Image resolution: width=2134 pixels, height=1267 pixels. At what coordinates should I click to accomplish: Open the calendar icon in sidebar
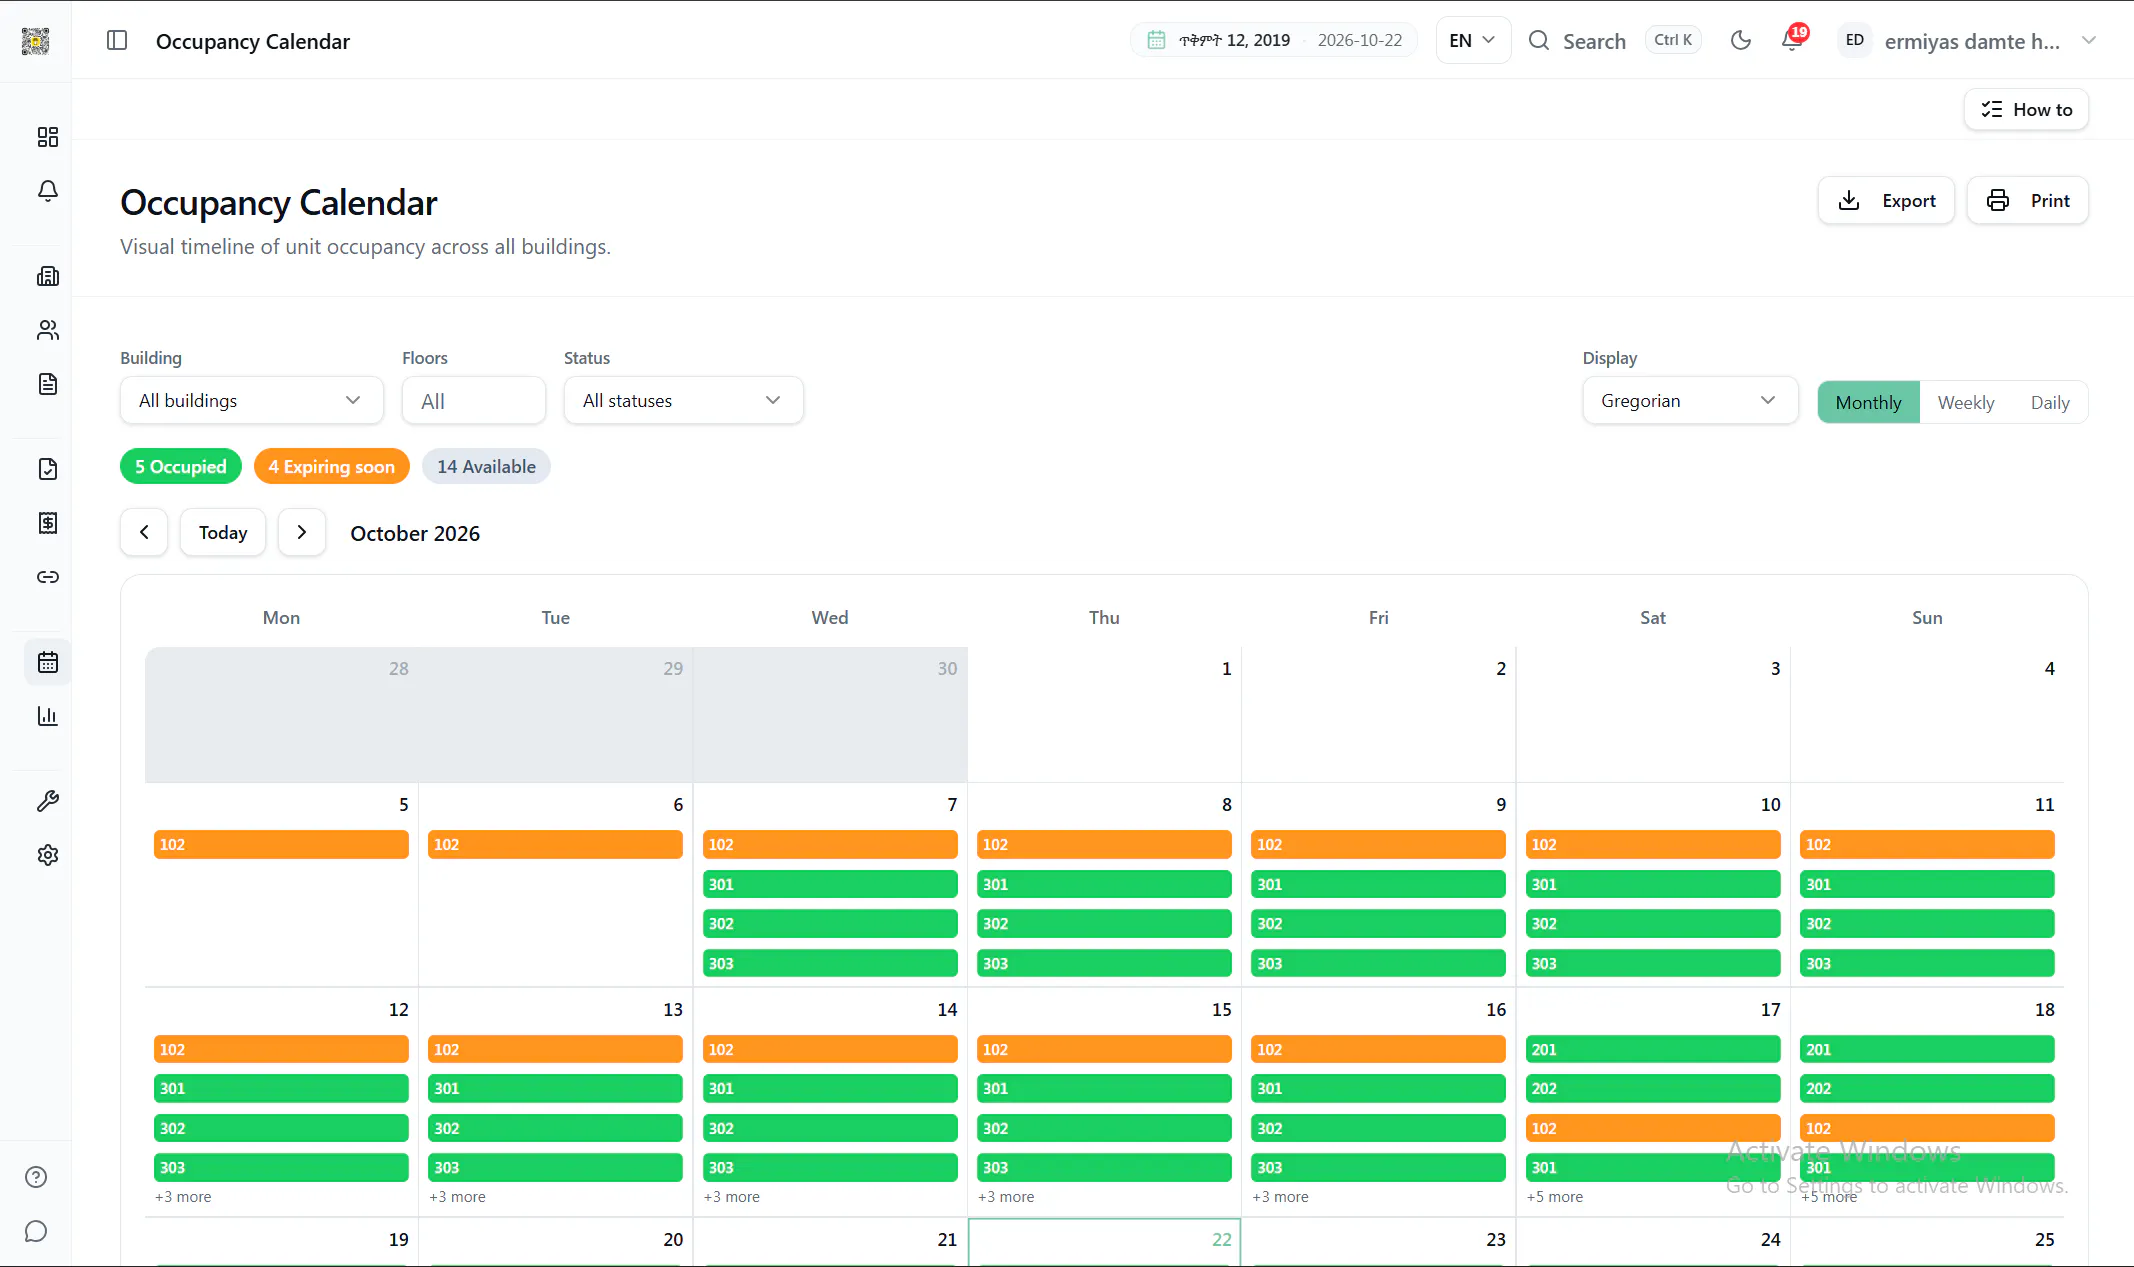pos(47,662)
